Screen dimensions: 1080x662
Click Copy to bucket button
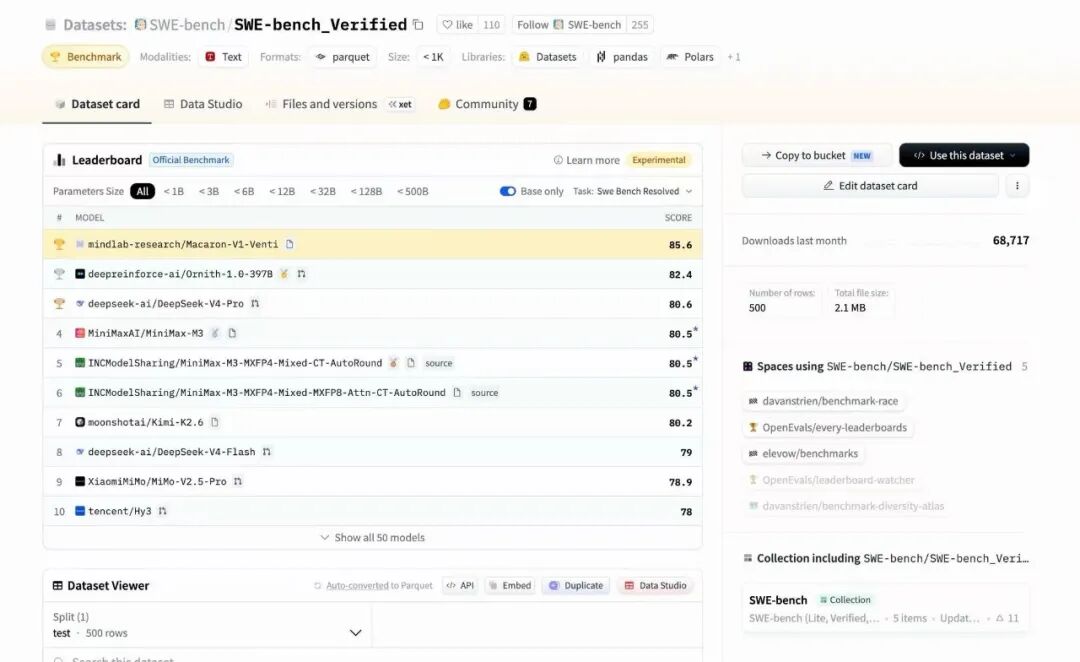[817, 156]
